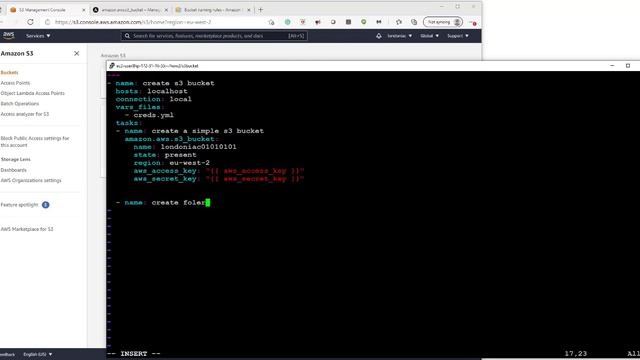The image size is (640, 360).
Task: Switch to the Bucket naming rules tab
Action: tap(212, 10)
